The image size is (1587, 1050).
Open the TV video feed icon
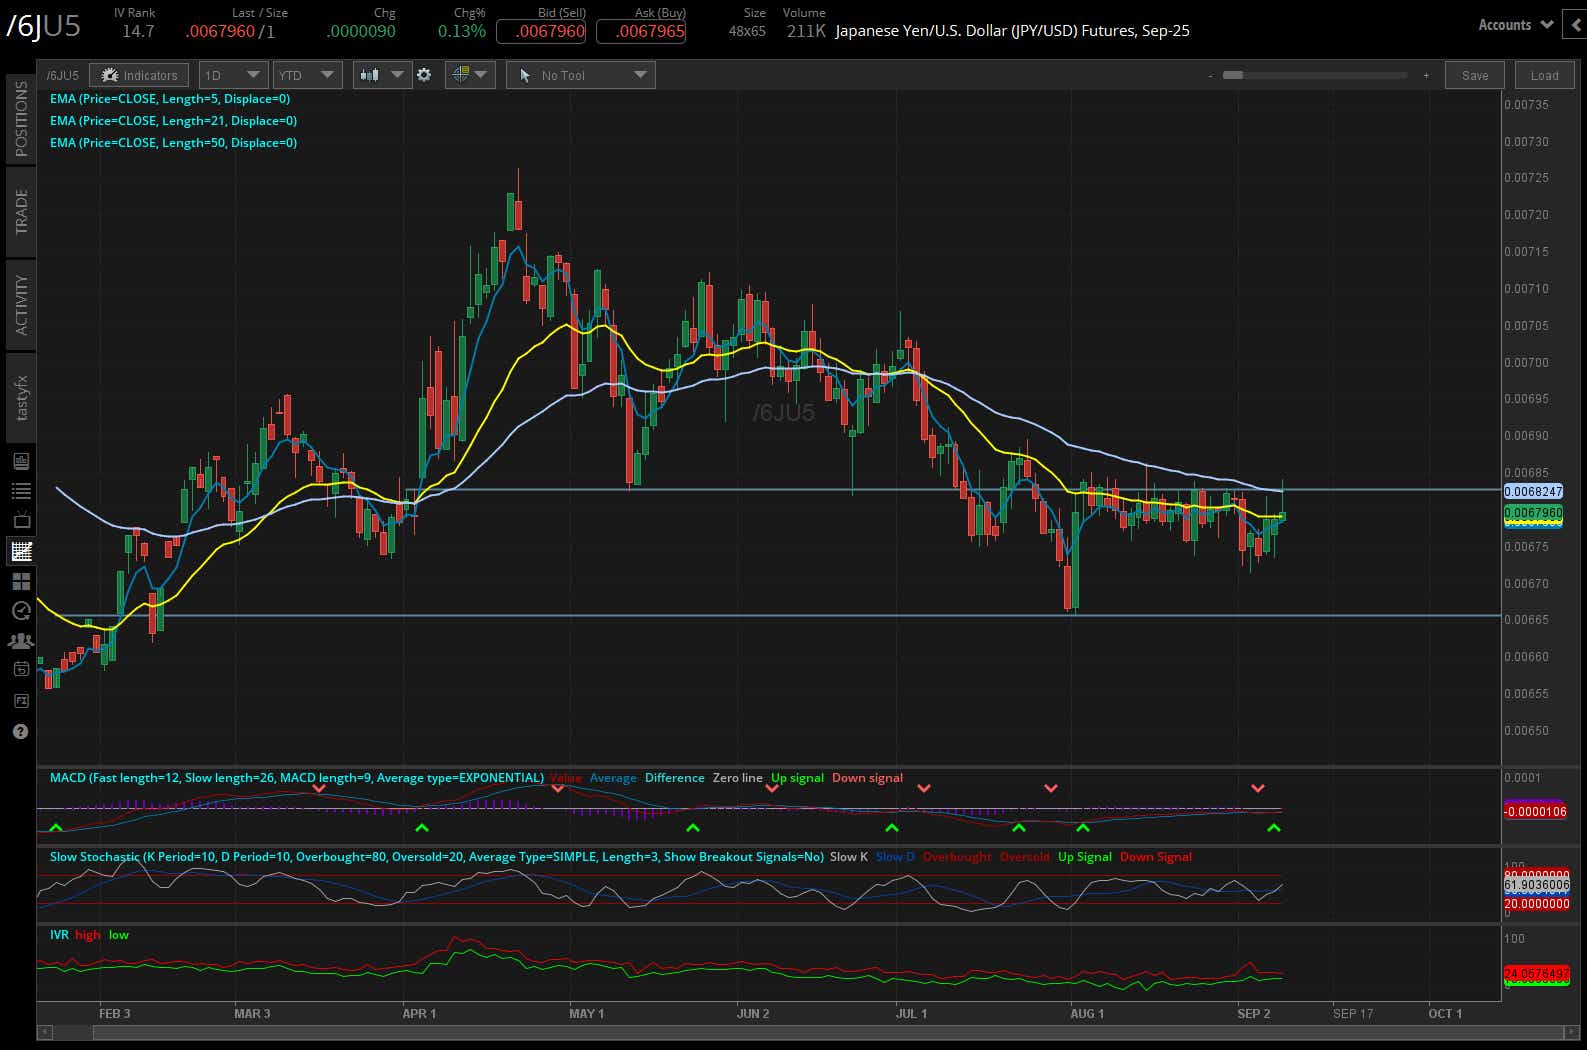21,521
